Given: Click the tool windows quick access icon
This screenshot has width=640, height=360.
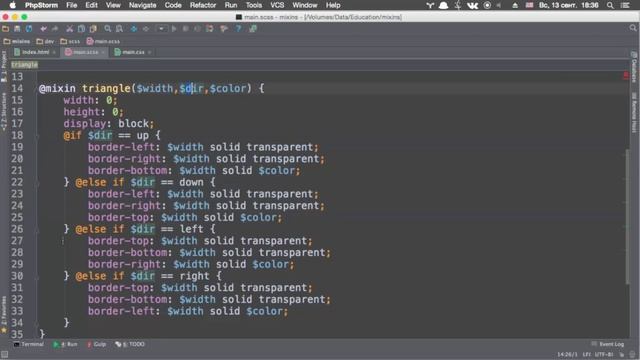Looking at the screenshot, I should 4,354.
